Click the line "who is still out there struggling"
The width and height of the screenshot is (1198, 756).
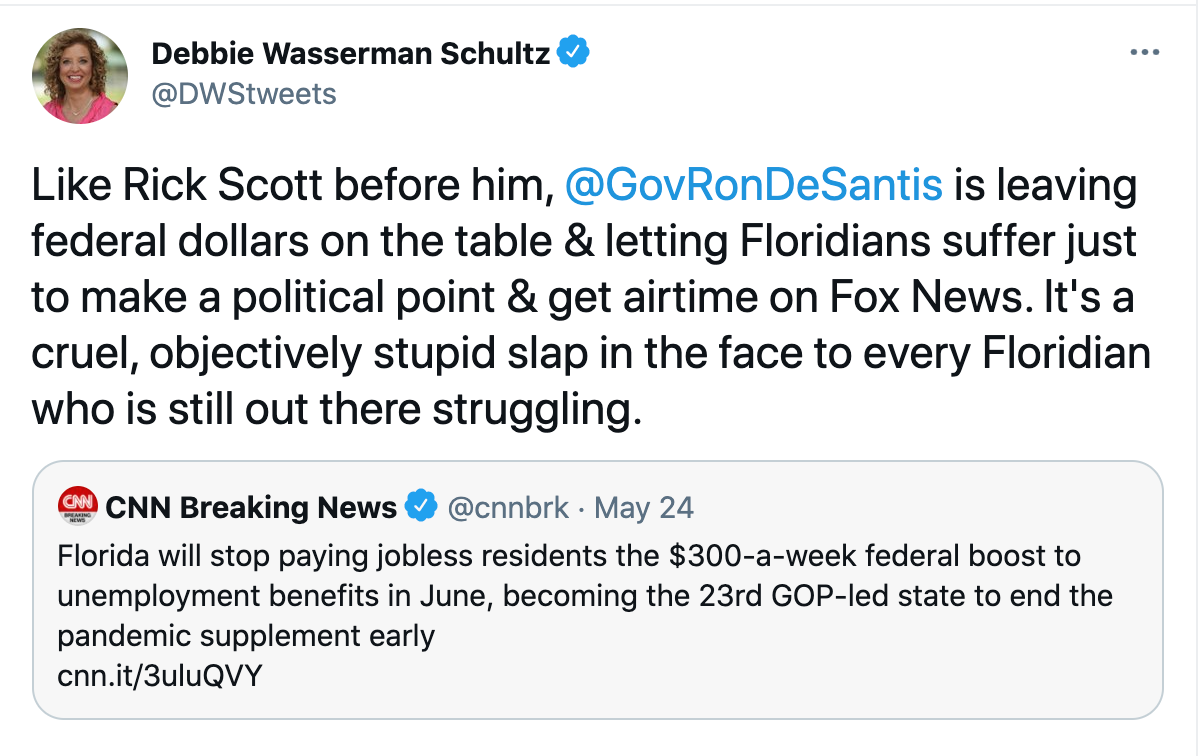click(335, 411)
